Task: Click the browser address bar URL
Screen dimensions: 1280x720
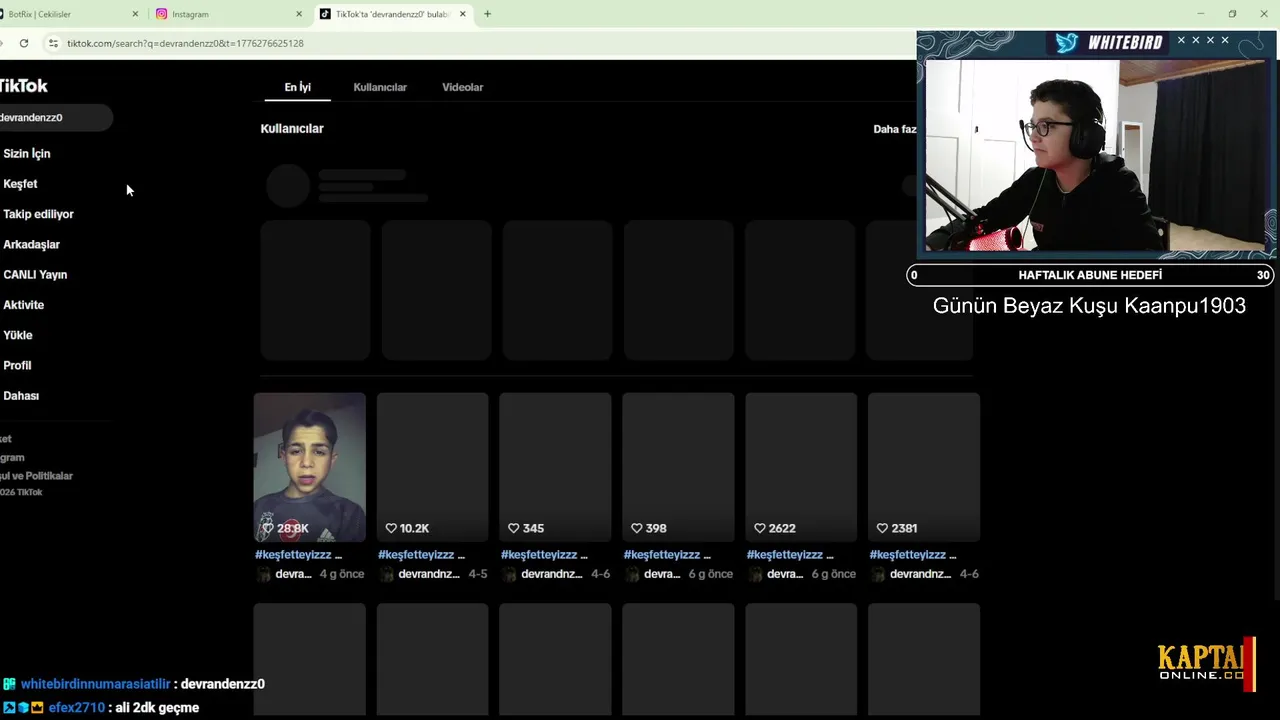Action: pyautogui.click(x=185, y=43)
